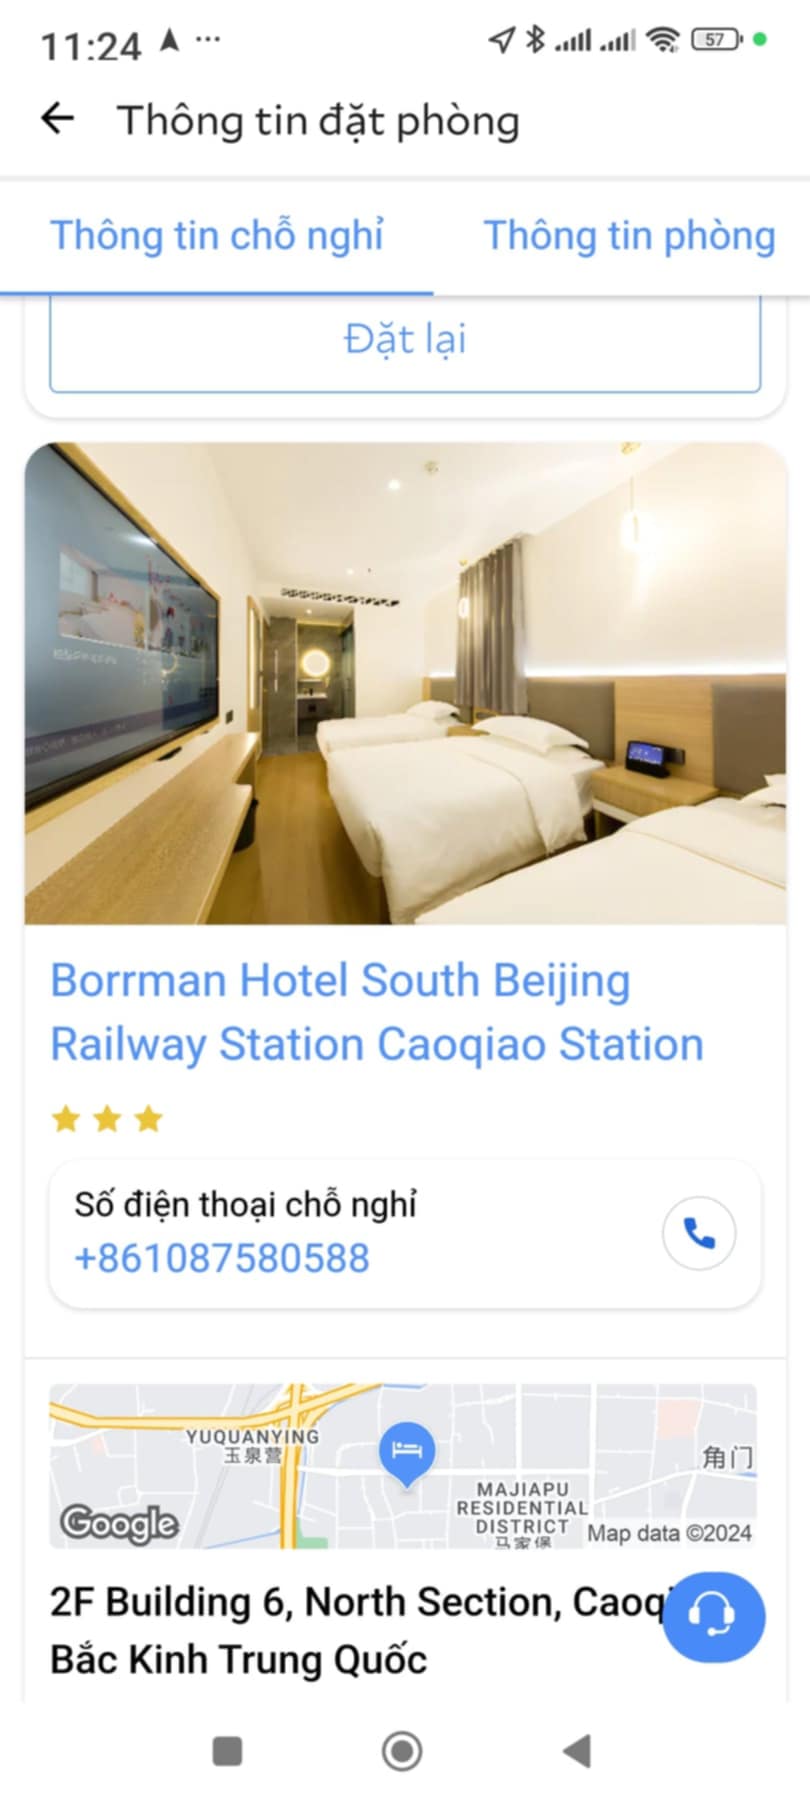Open the hotel room photo
Screen dimensions: 810x1800
pos(405,683)
